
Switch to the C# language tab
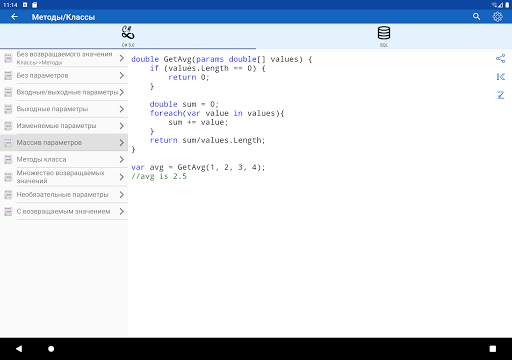[128, 36]
